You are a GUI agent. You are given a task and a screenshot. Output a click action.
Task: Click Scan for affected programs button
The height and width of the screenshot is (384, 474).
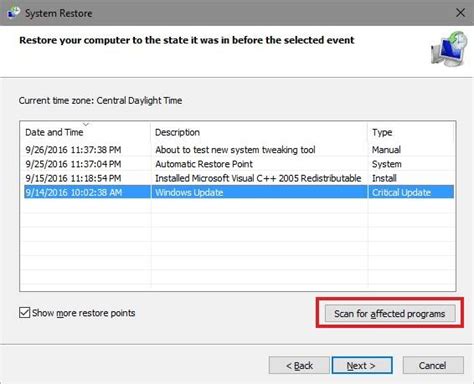390,314
